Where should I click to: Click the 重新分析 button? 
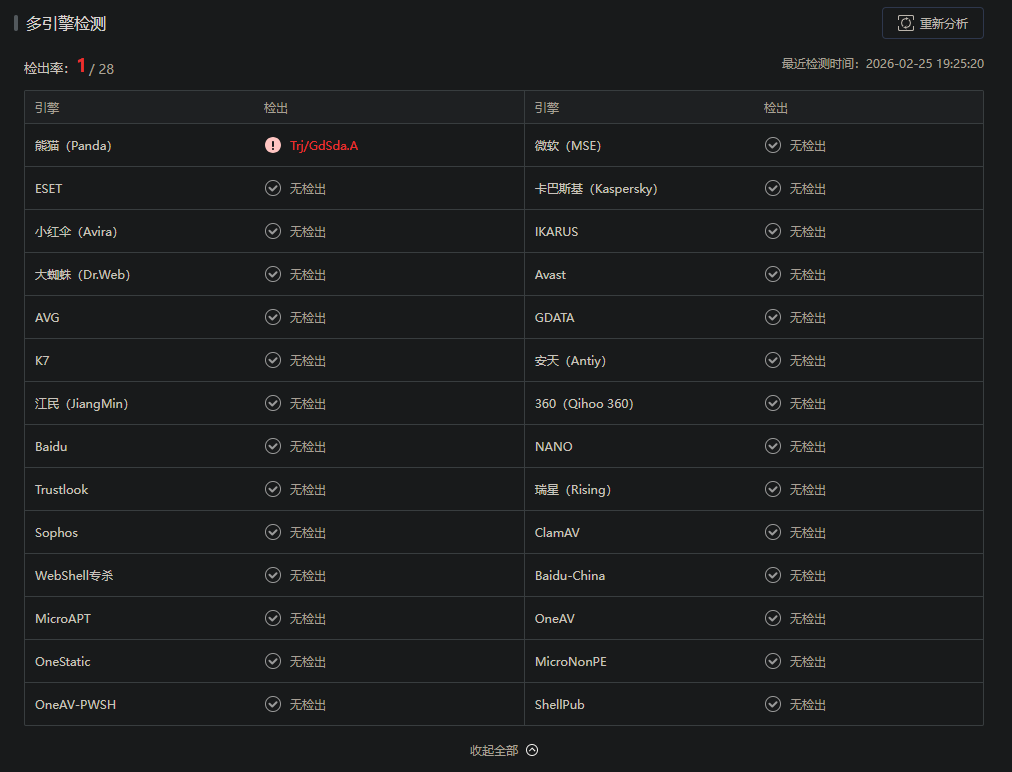pos(933,23)
